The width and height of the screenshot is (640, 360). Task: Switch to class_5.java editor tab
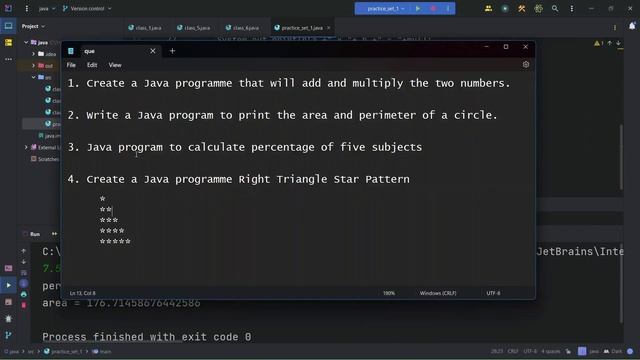(x=193, y=28)
